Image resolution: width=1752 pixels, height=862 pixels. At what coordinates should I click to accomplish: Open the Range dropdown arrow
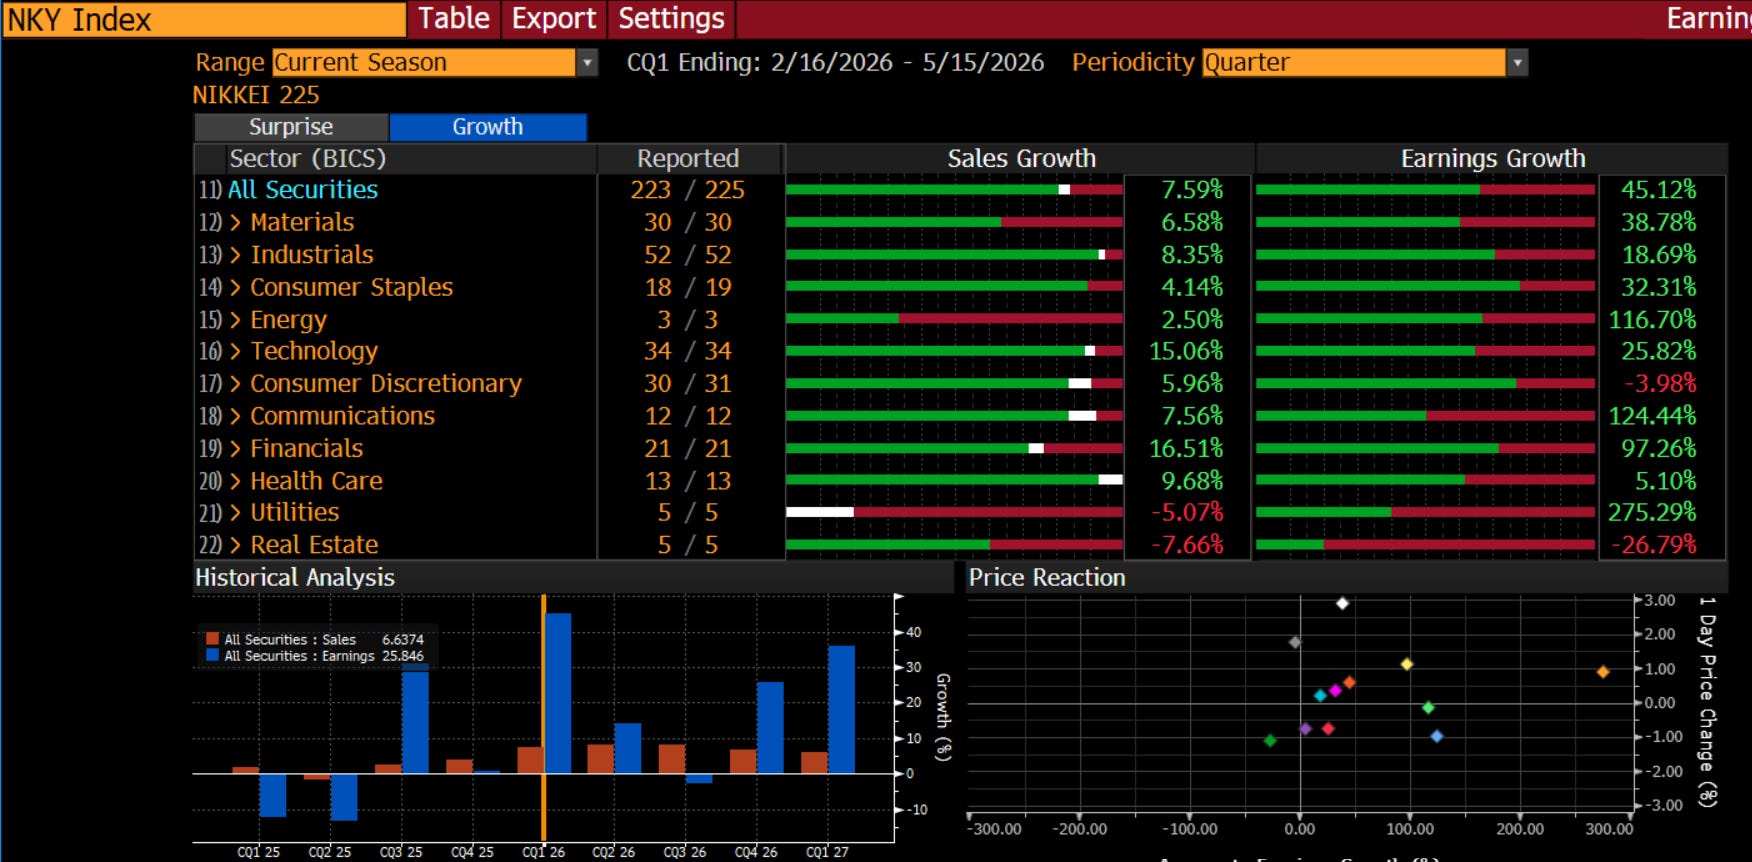pyautogui.click(x=588, y=63)
